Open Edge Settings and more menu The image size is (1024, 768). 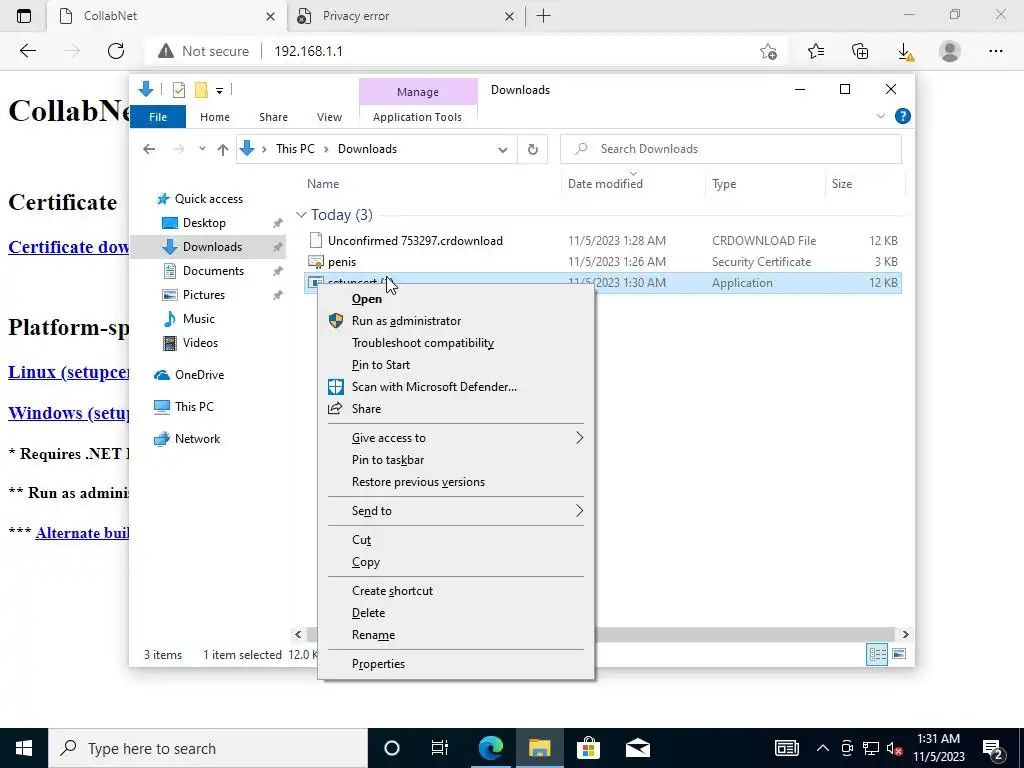pyautogui.click(x=995, y=51)
